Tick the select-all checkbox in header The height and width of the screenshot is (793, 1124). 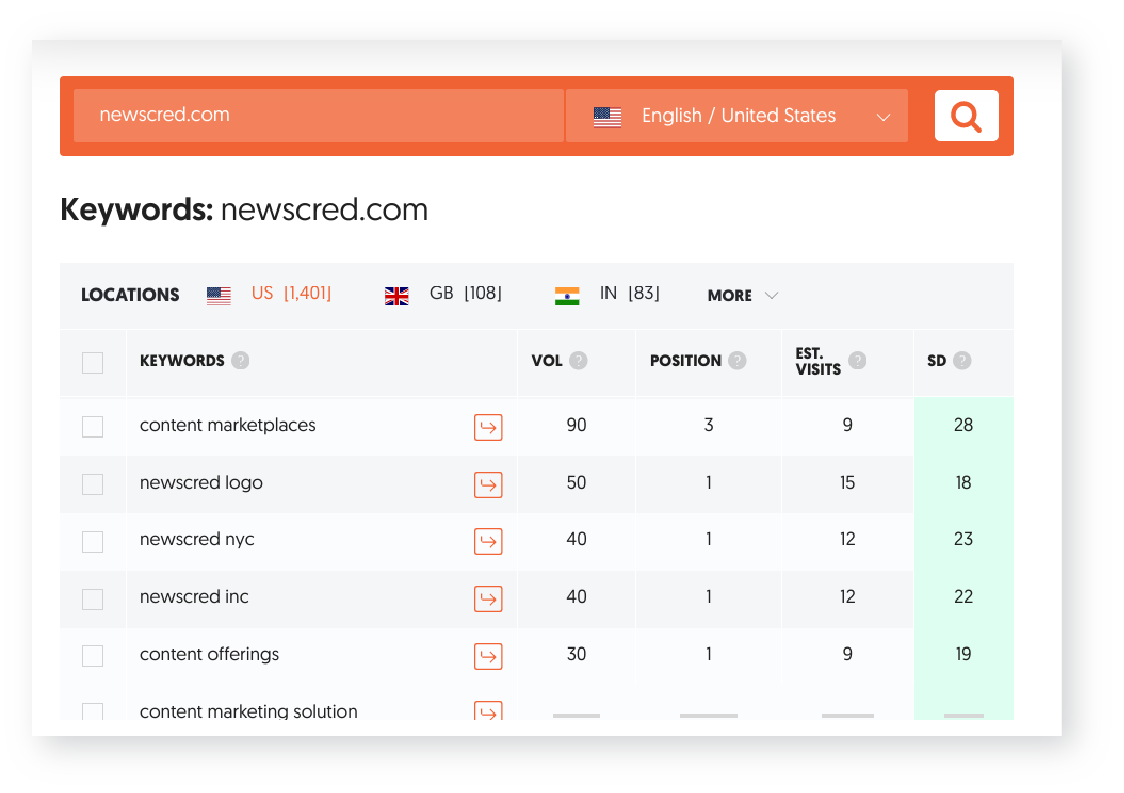pos(92,362)
